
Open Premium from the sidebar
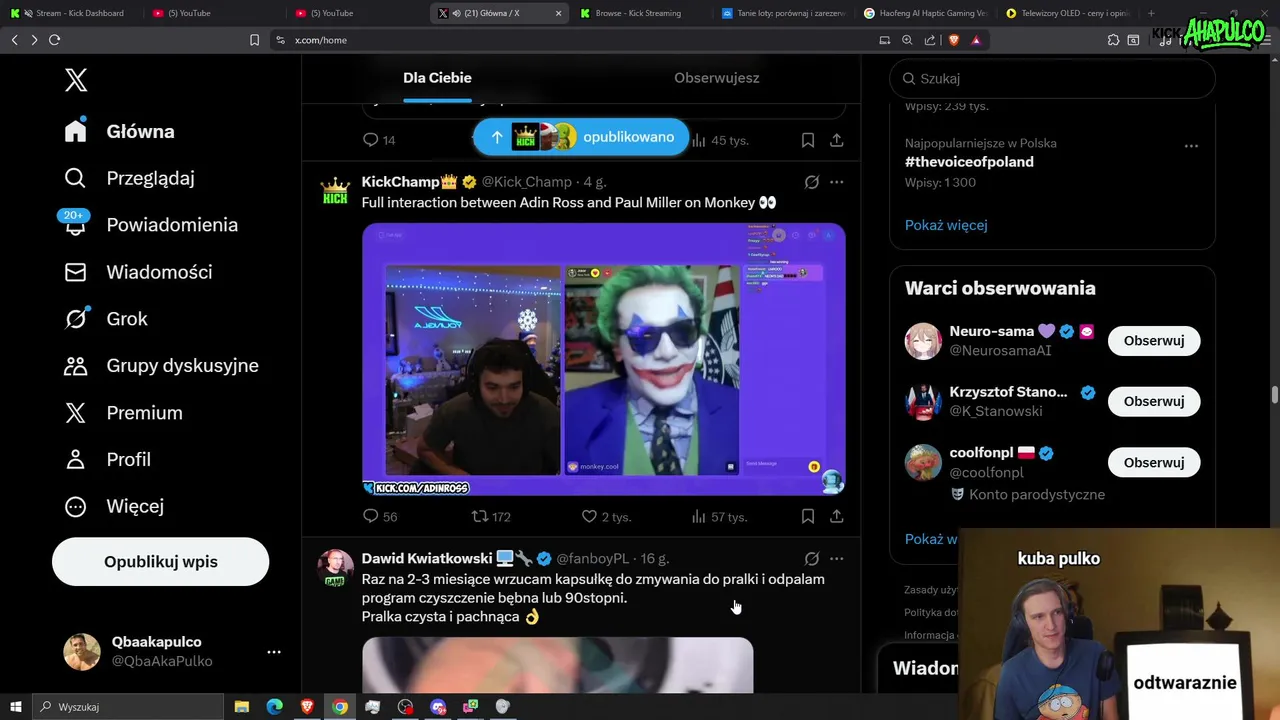(123, 413)
